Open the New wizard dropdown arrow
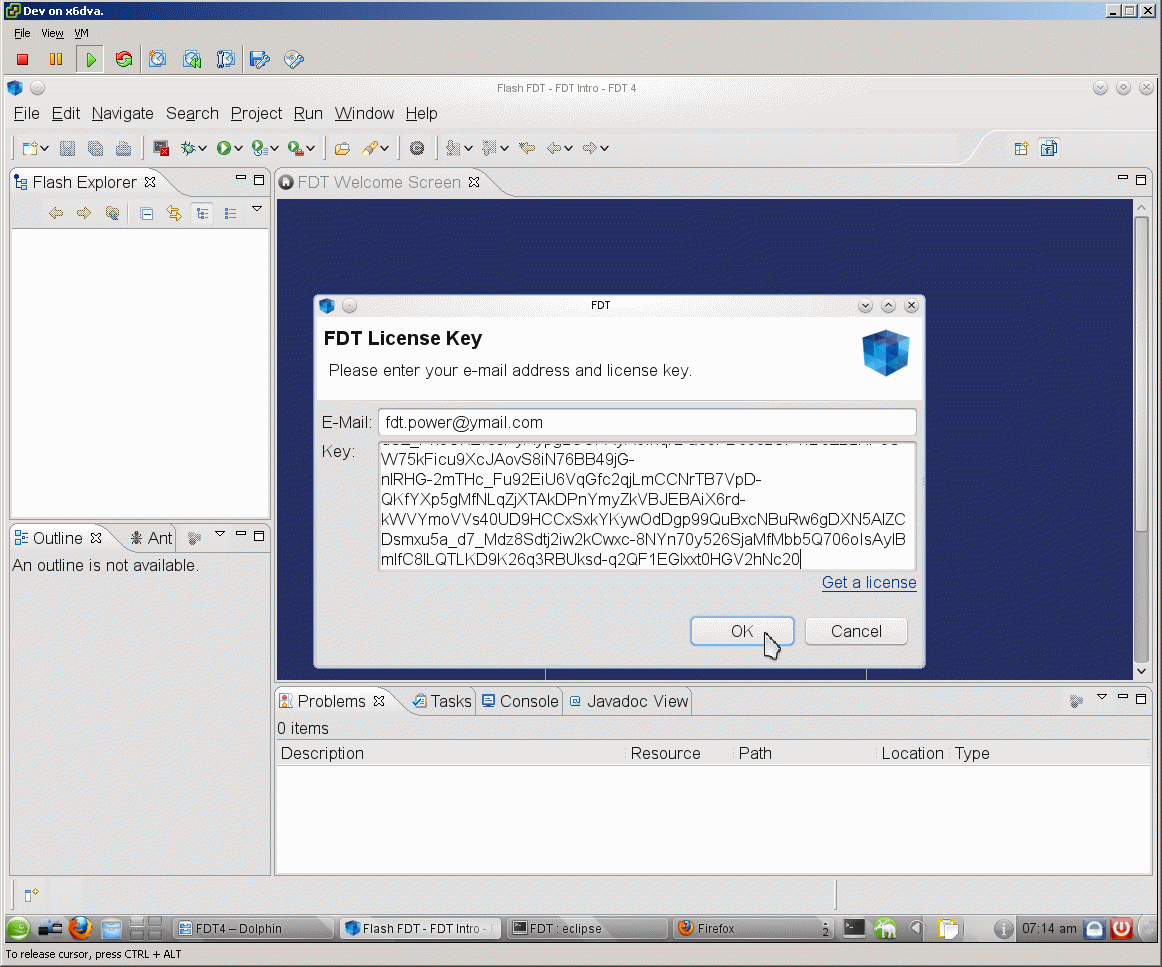1162x967 pixels. tap(44, 148)
